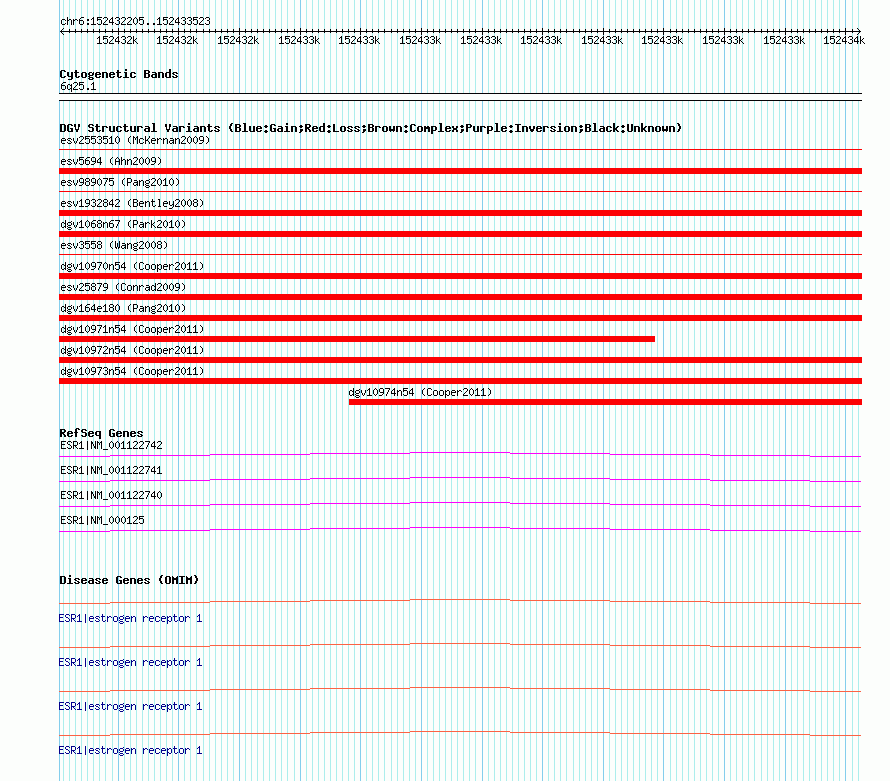
Task: Click the dgv10970n54 (Cooper2011) label
Action: (132, 266)
